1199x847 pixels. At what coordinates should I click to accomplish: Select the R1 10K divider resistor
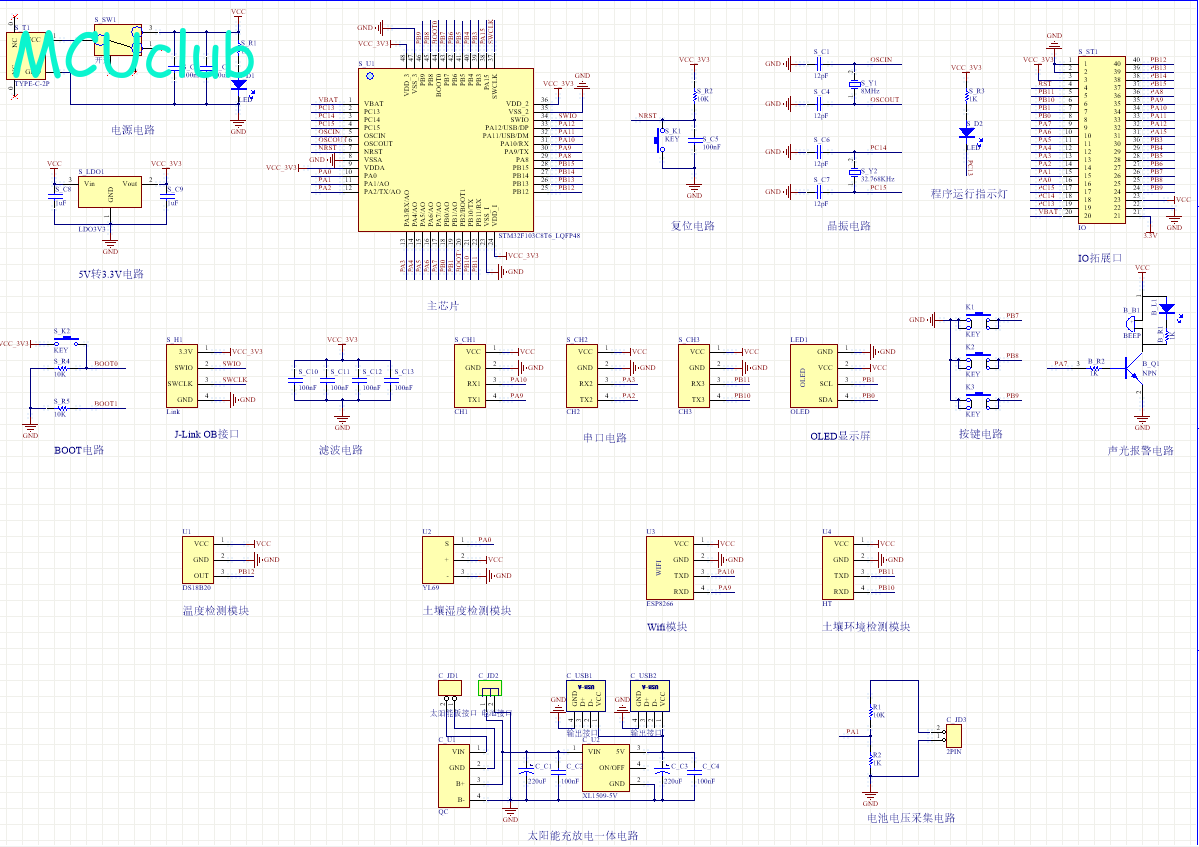870,712
